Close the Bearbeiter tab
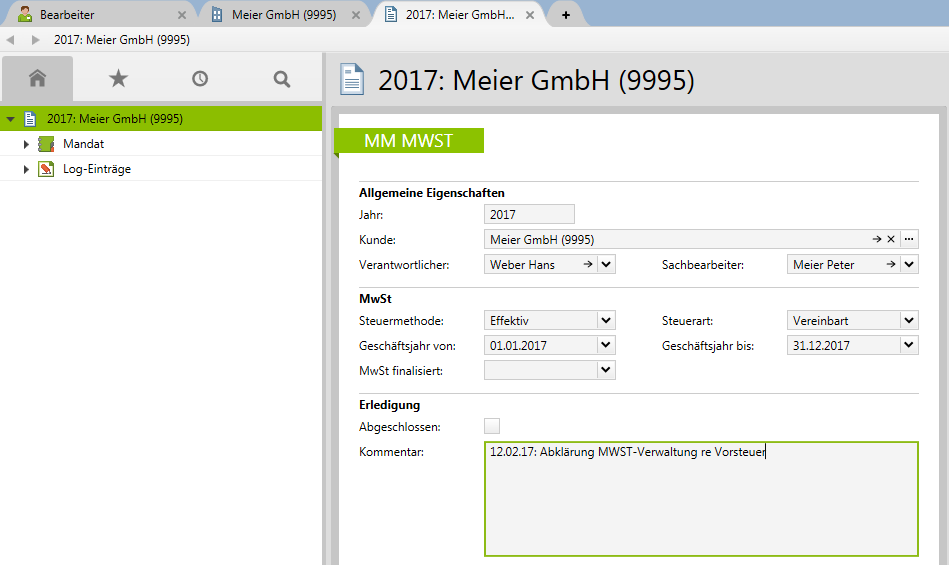 (182, 15)
